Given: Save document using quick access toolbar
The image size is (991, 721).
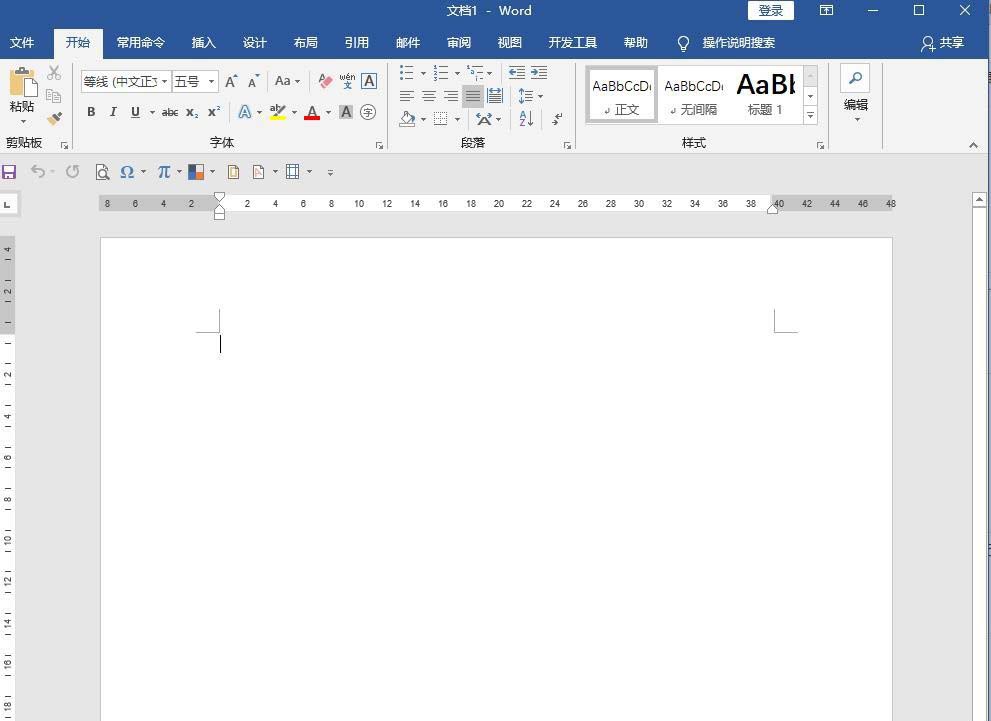Looking at the screenshot, I should 9,172.
